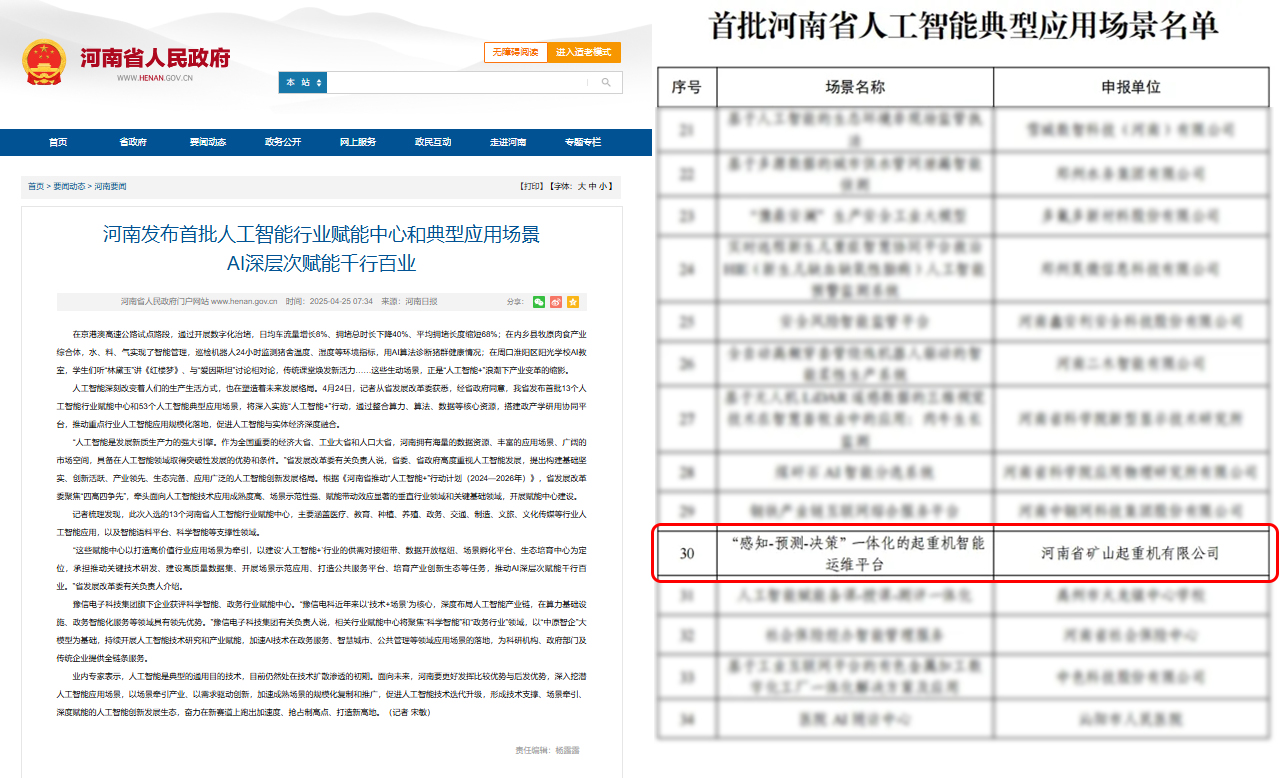Image resolution: width=1284 pixels, height=778 pixels.
Task: Set font size to 大
Action: pos(583,186)
